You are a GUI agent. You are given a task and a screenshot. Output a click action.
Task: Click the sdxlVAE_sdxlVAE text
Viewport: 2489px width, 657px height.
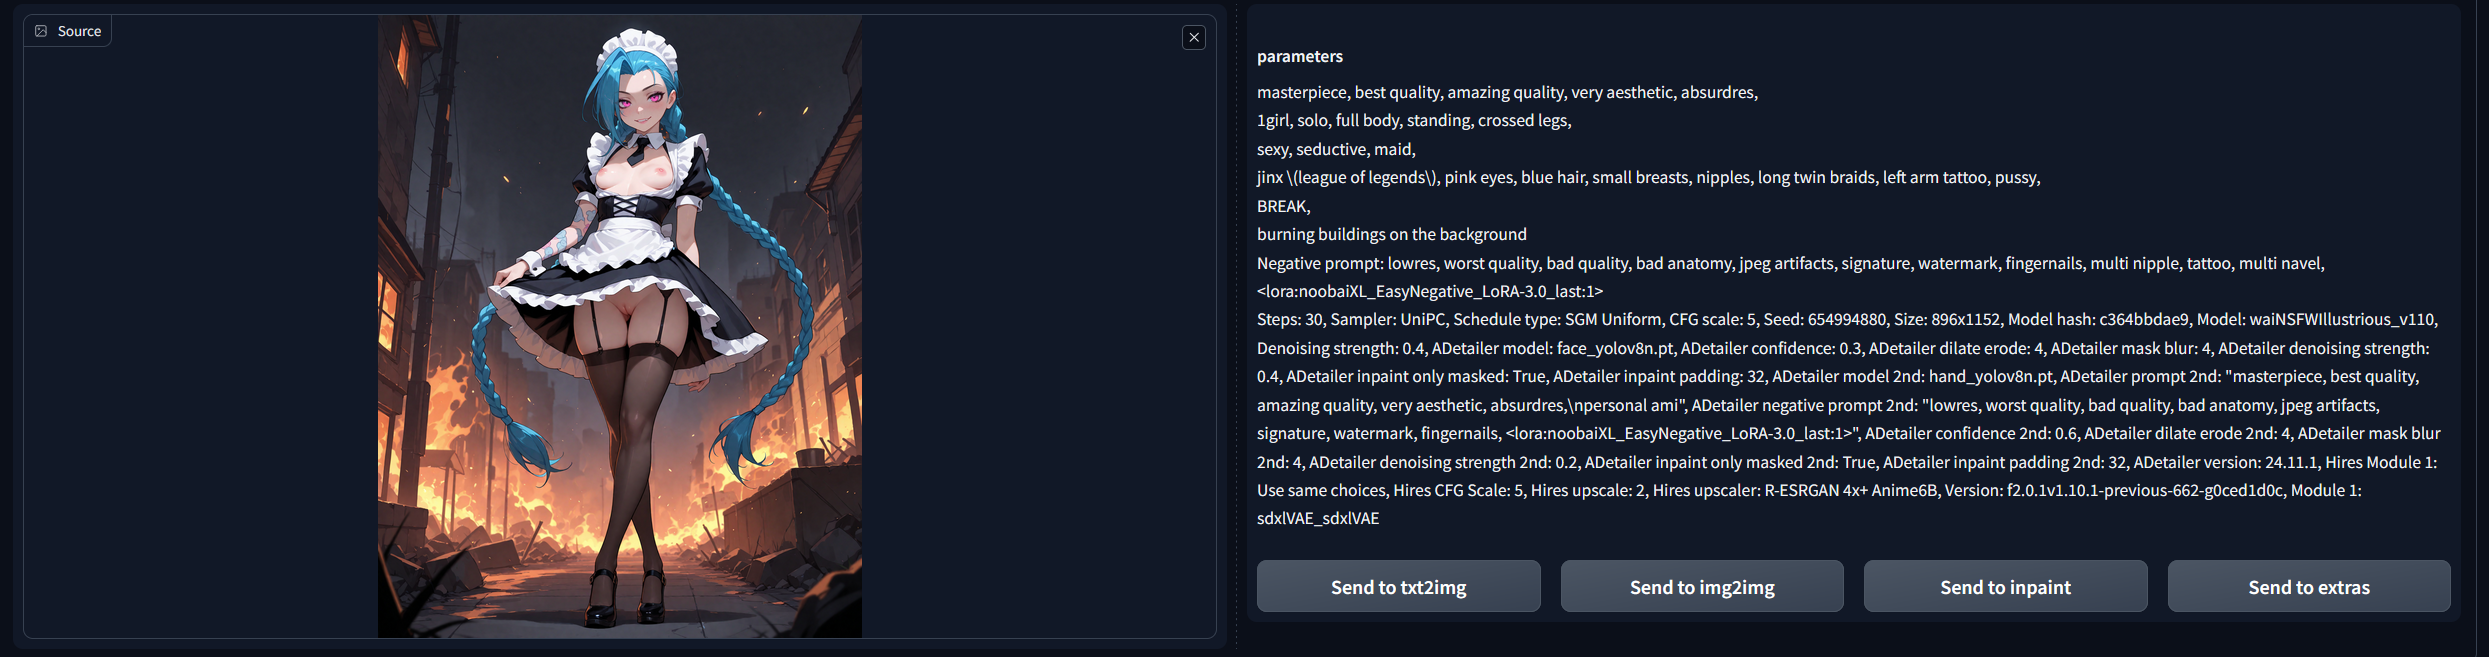1317,518
